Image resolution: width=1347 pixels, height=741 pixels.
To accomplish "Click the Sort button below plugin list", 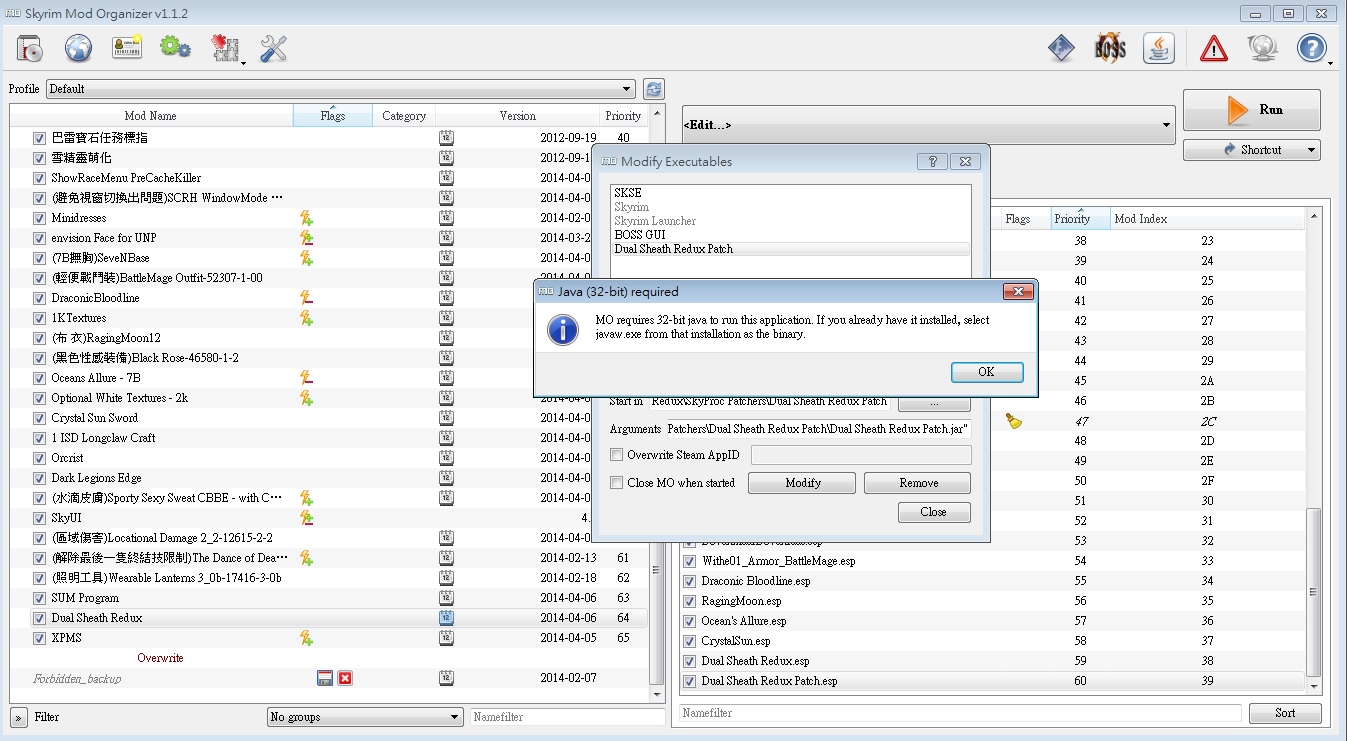I will click(x=1285, y=713).
